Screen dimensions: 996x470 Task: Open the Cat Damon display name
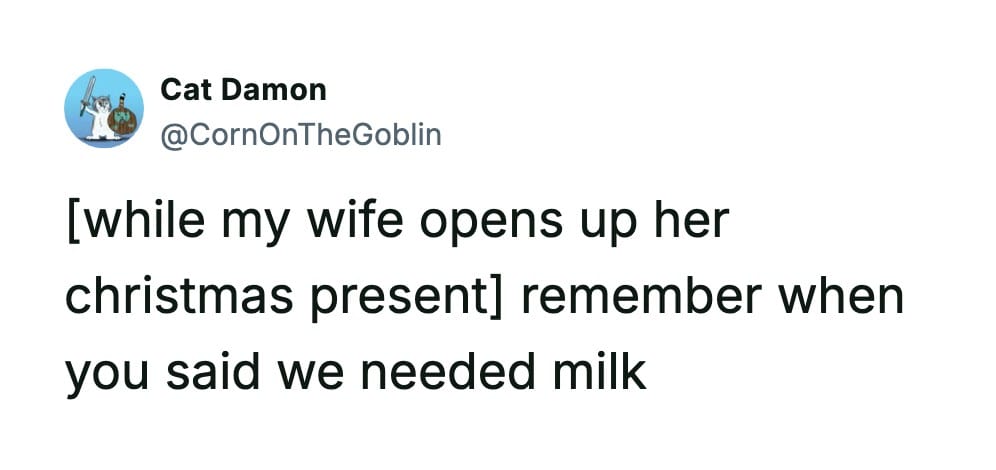(243, 90)
